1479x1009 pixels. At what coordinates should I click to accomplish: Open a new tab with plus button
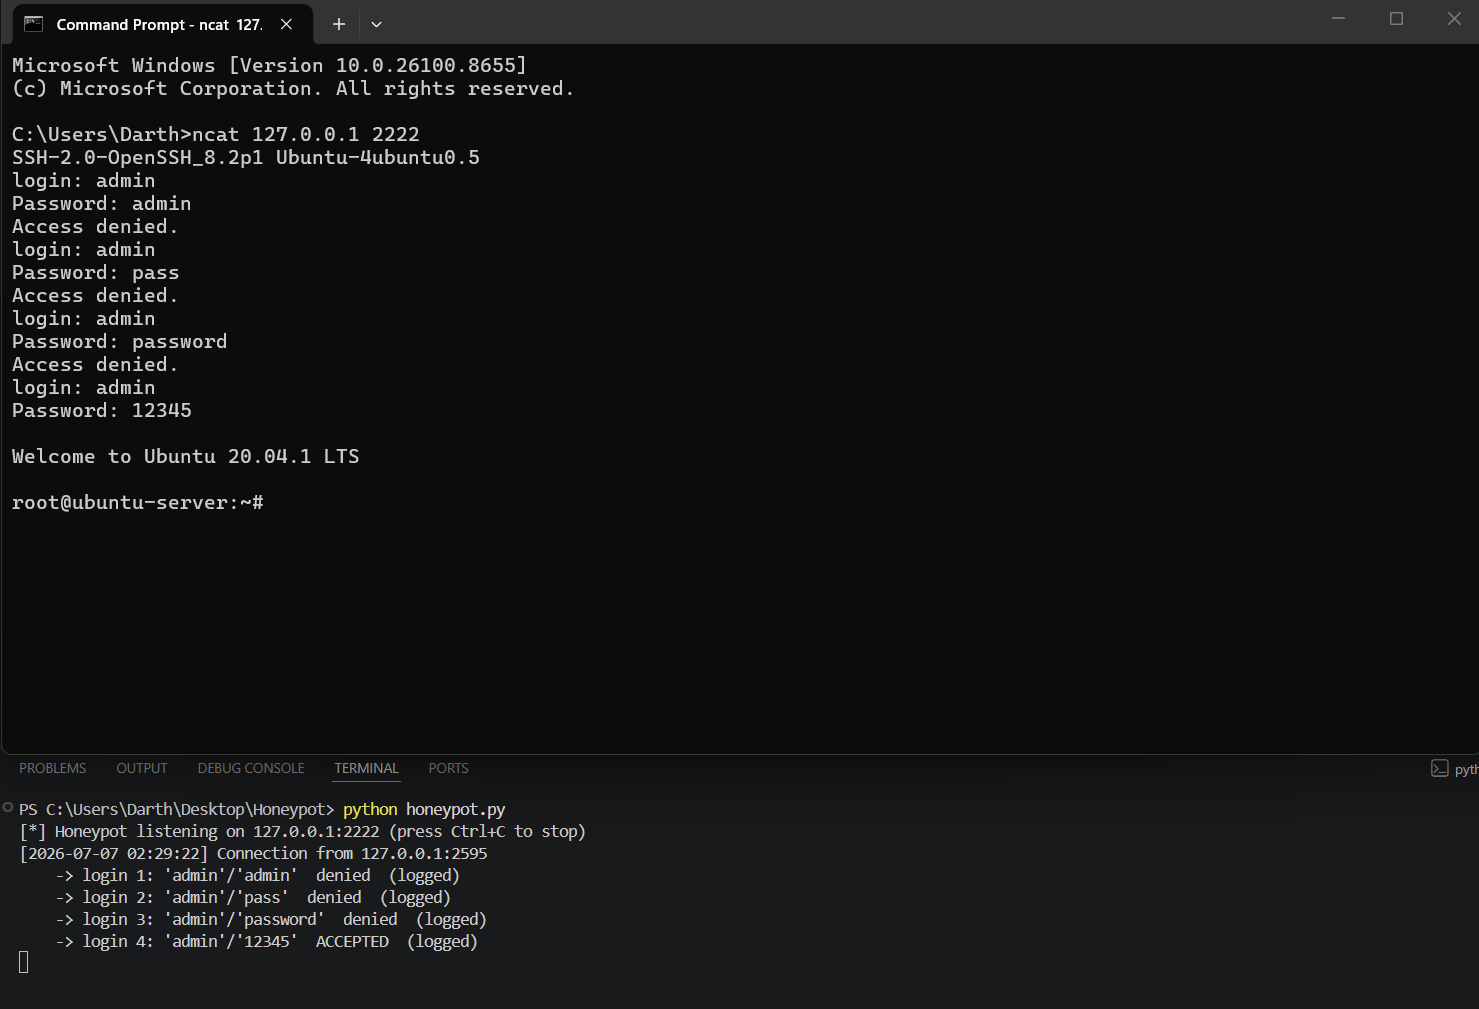click(x=339, y=24)
